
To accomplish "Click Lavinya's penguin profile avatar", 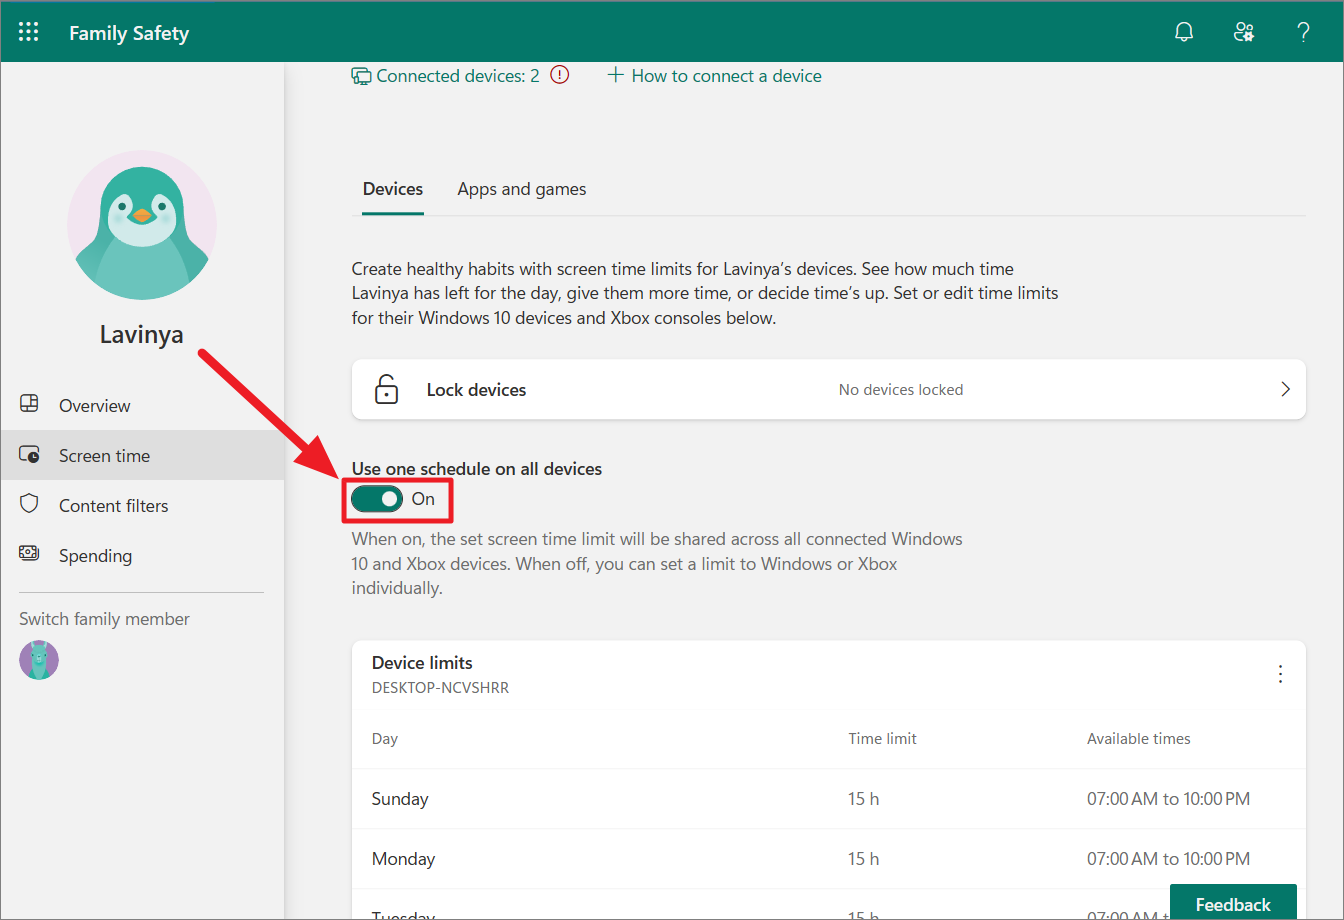I will (142, 225).
